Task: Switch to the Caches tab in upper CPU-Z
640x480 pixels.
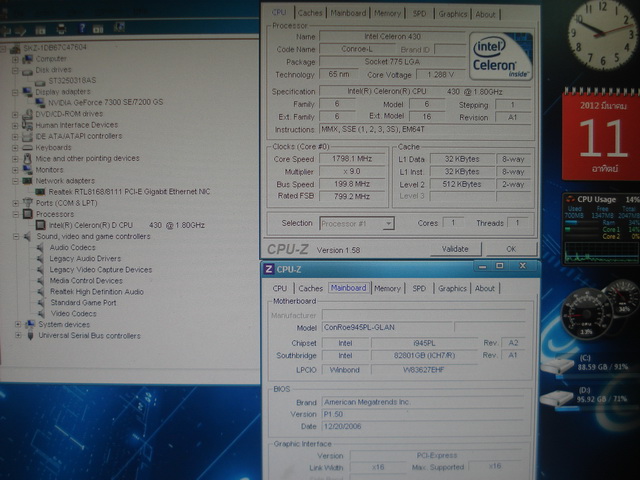Action: click(310, 14)
